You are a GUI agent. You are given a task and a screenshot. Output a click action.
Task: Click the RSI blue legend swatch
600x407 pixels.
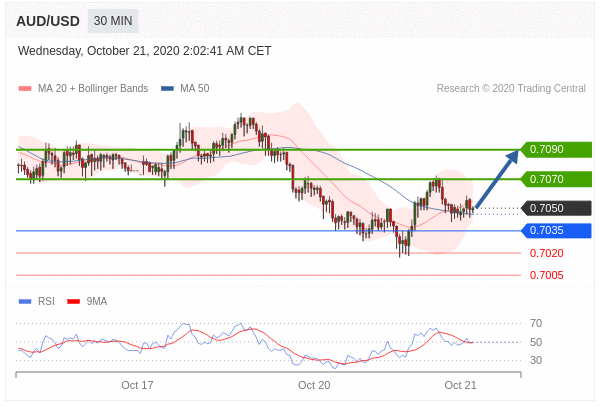coord(25,302)
